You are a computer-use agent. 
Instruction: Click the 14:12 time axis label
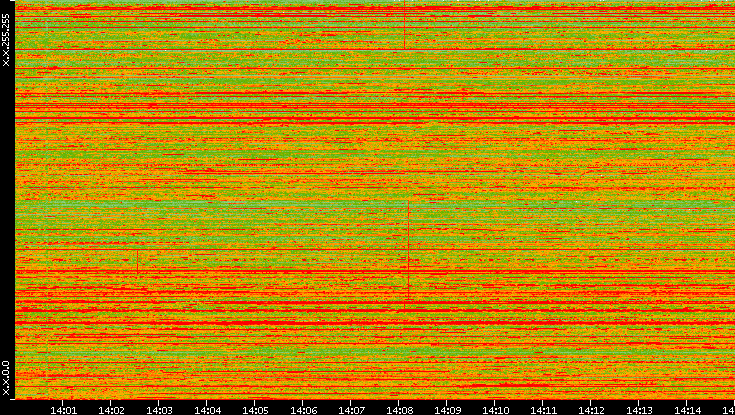tap(591, 410)
